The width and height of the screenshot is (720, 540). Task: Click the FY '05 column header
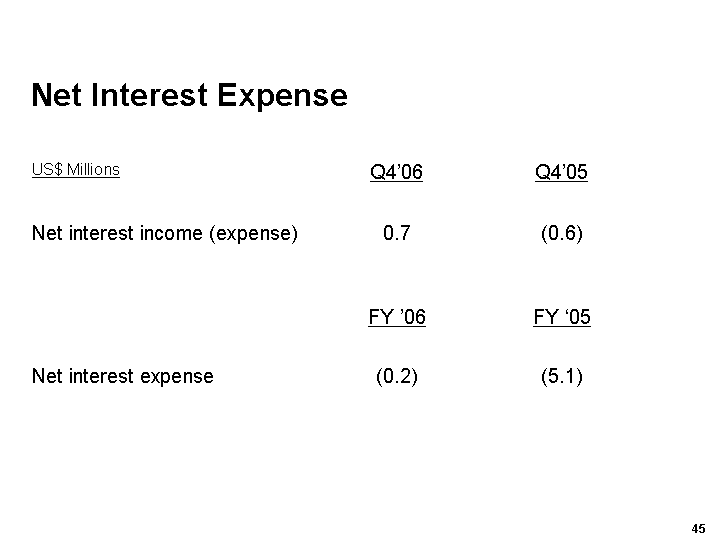561,317
